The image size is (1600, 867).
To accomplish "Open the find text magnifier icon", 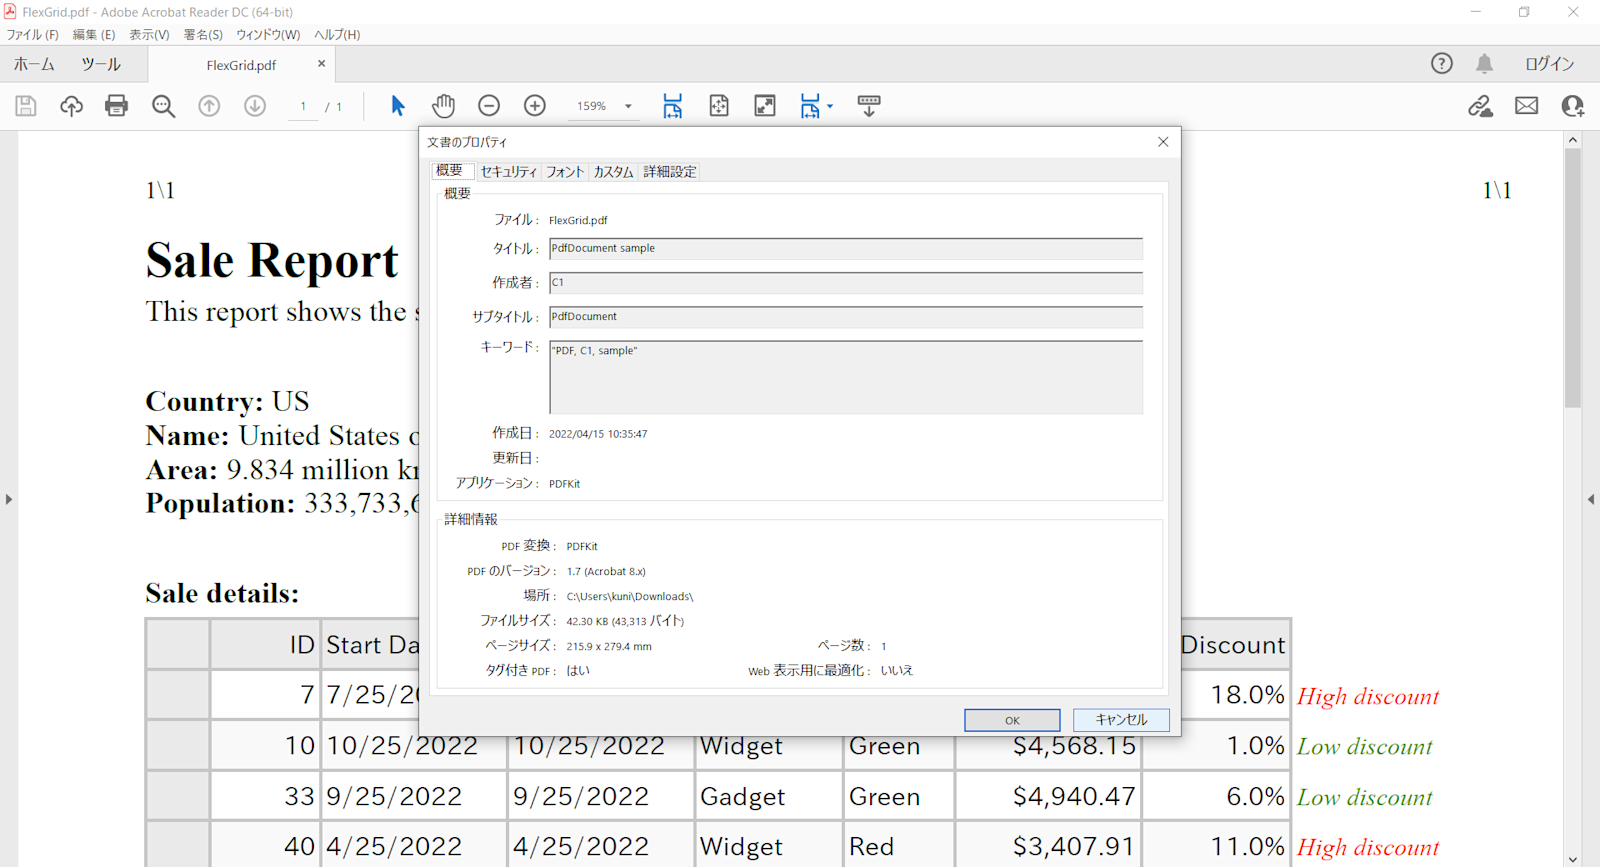I will pyautogui.click(x=163, y=105).
